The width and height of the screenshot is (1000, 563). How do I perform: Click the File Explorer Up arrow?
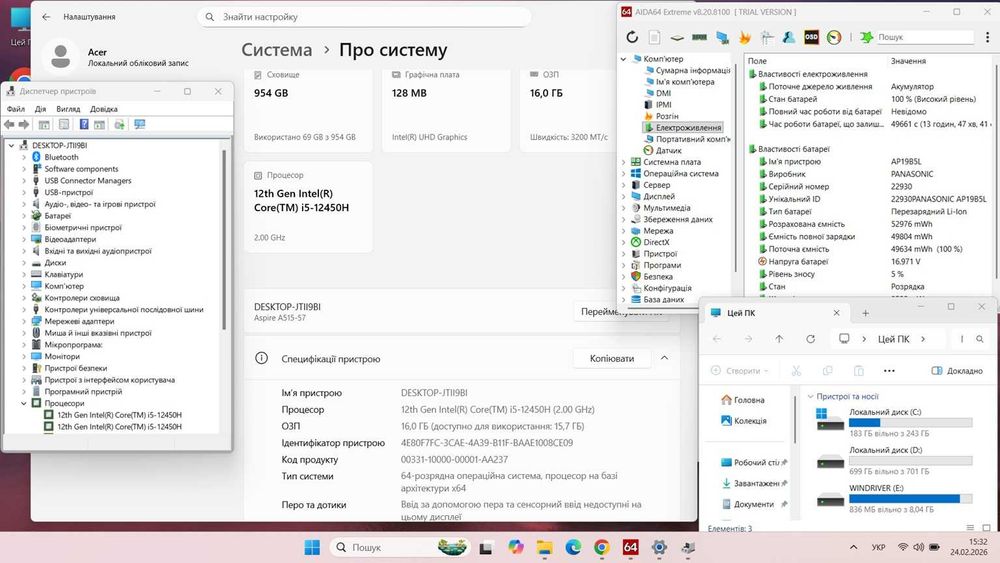[x=779, y=339]
